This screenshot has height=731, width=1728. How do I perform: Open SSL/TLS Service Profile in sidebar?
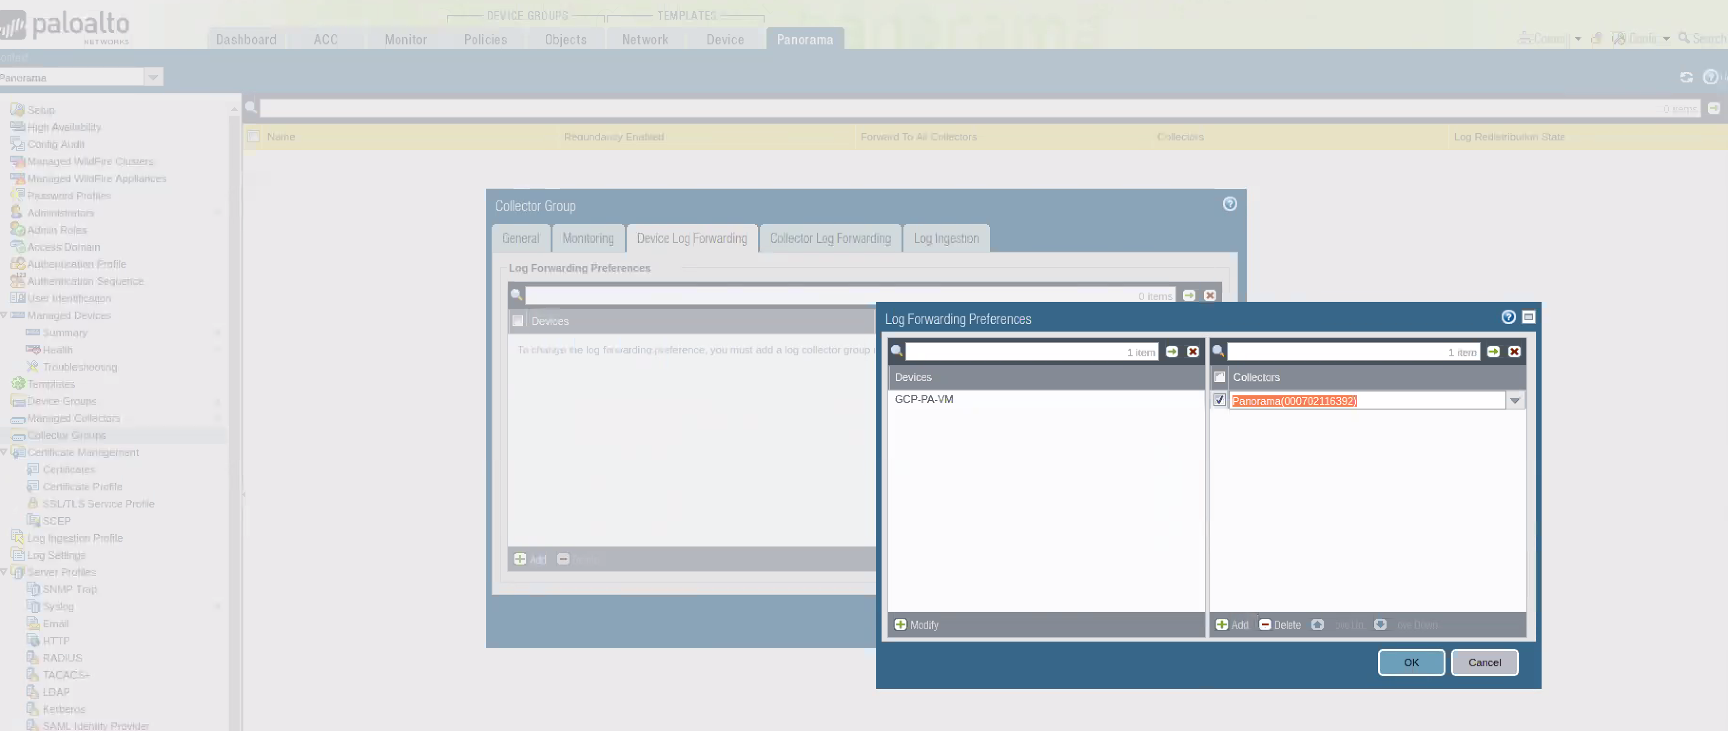pyautogui.click(x=98, y=504)
